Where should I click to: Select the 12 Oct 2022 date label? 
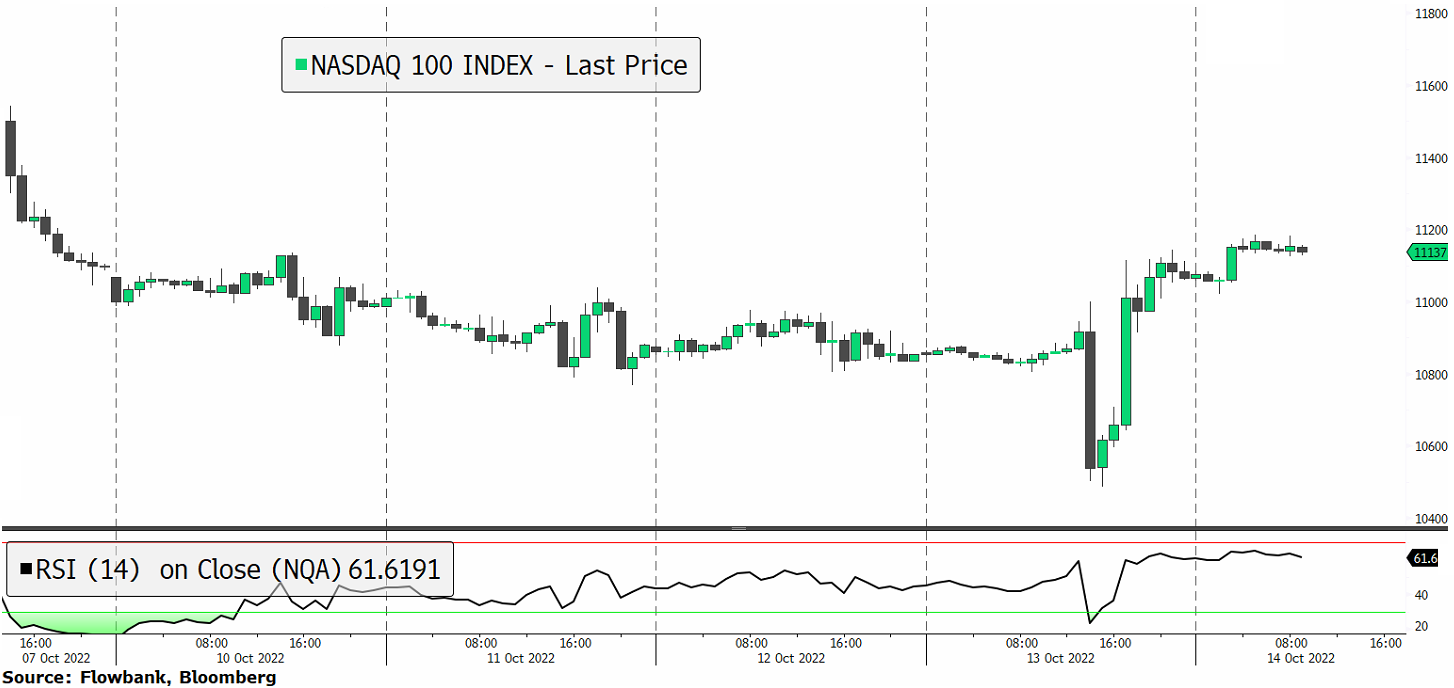click(x=791, y=658)
